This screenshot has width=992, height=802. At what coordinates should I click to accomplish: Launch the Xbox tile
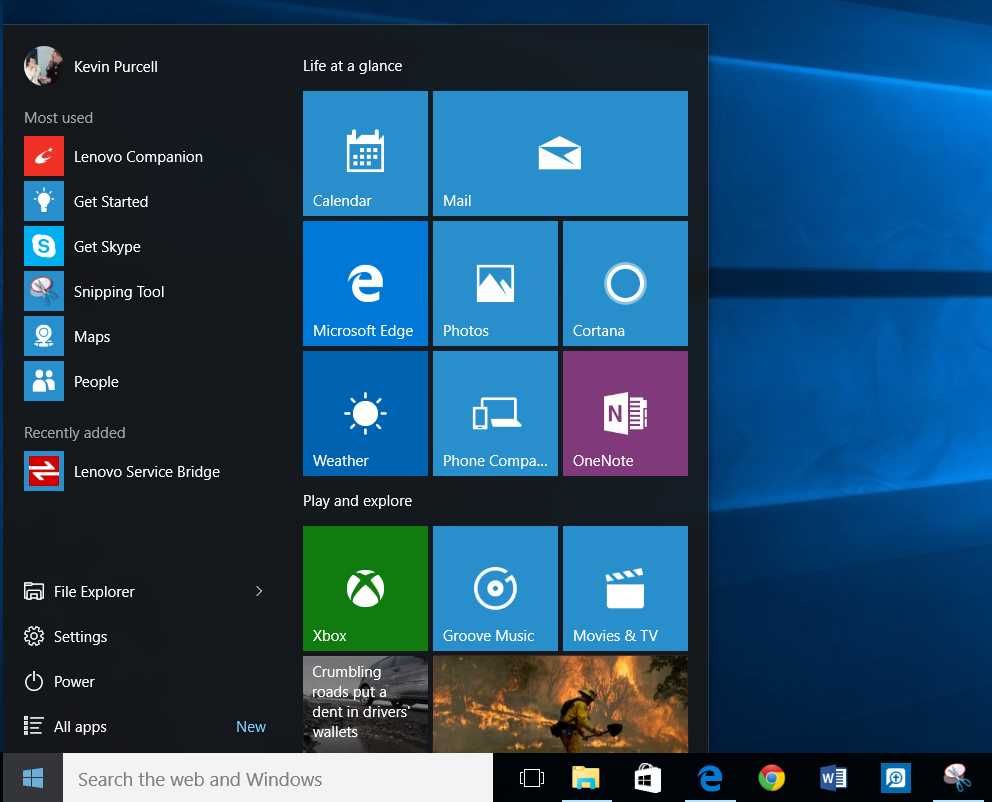(x=364, y=588)
